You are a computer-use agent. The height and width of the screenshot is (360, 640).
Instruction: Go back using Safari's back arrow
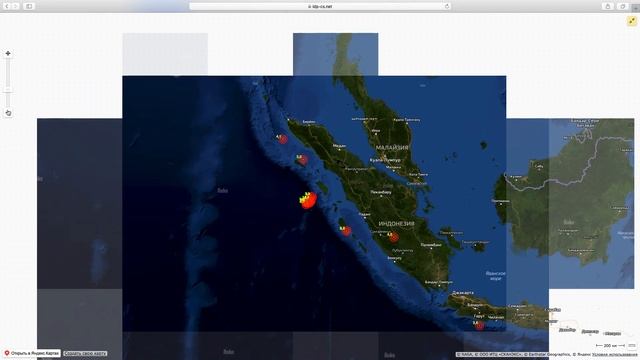point(7,6)
